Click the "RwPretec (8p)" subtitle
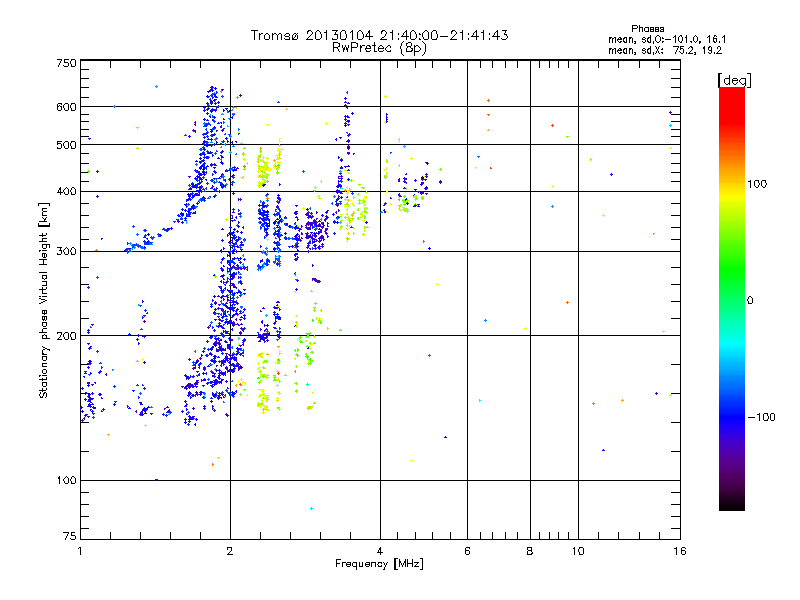Screen dimensions: 800x600 point(379,48)
